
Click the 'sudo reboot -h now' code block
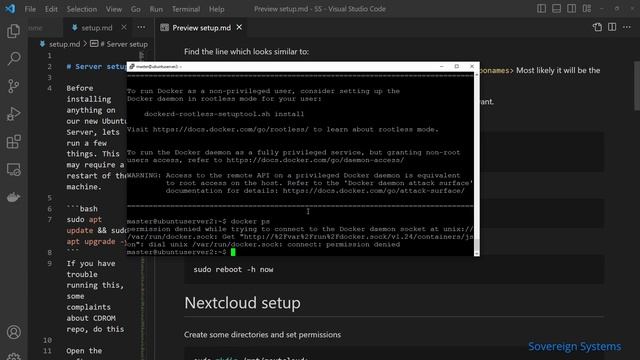click(394, 269)
